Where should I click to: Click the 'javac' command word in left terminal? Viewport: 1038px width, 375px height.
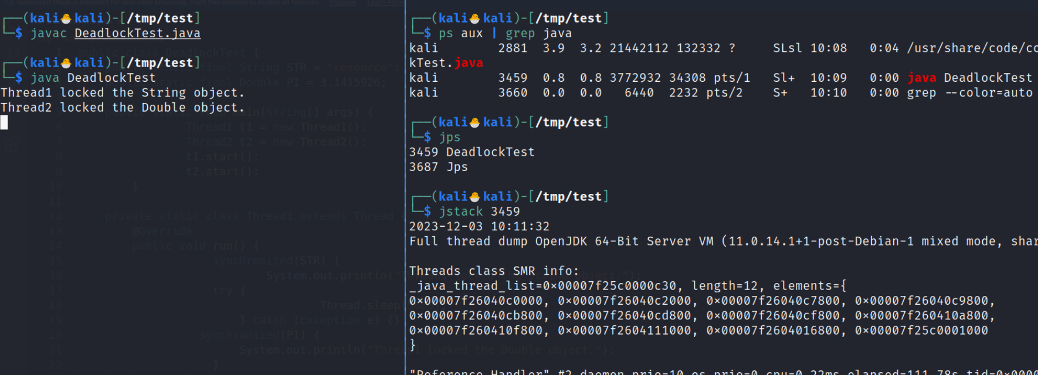coord(49,33)
